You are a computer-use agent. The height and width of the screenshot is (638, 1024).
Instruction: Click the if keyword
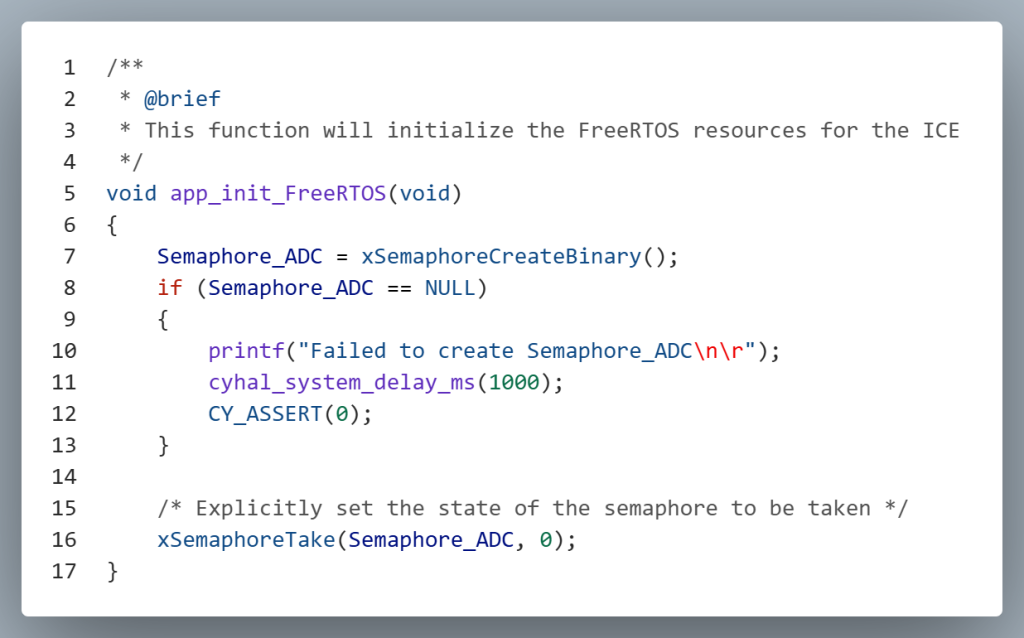coord(170,288)
